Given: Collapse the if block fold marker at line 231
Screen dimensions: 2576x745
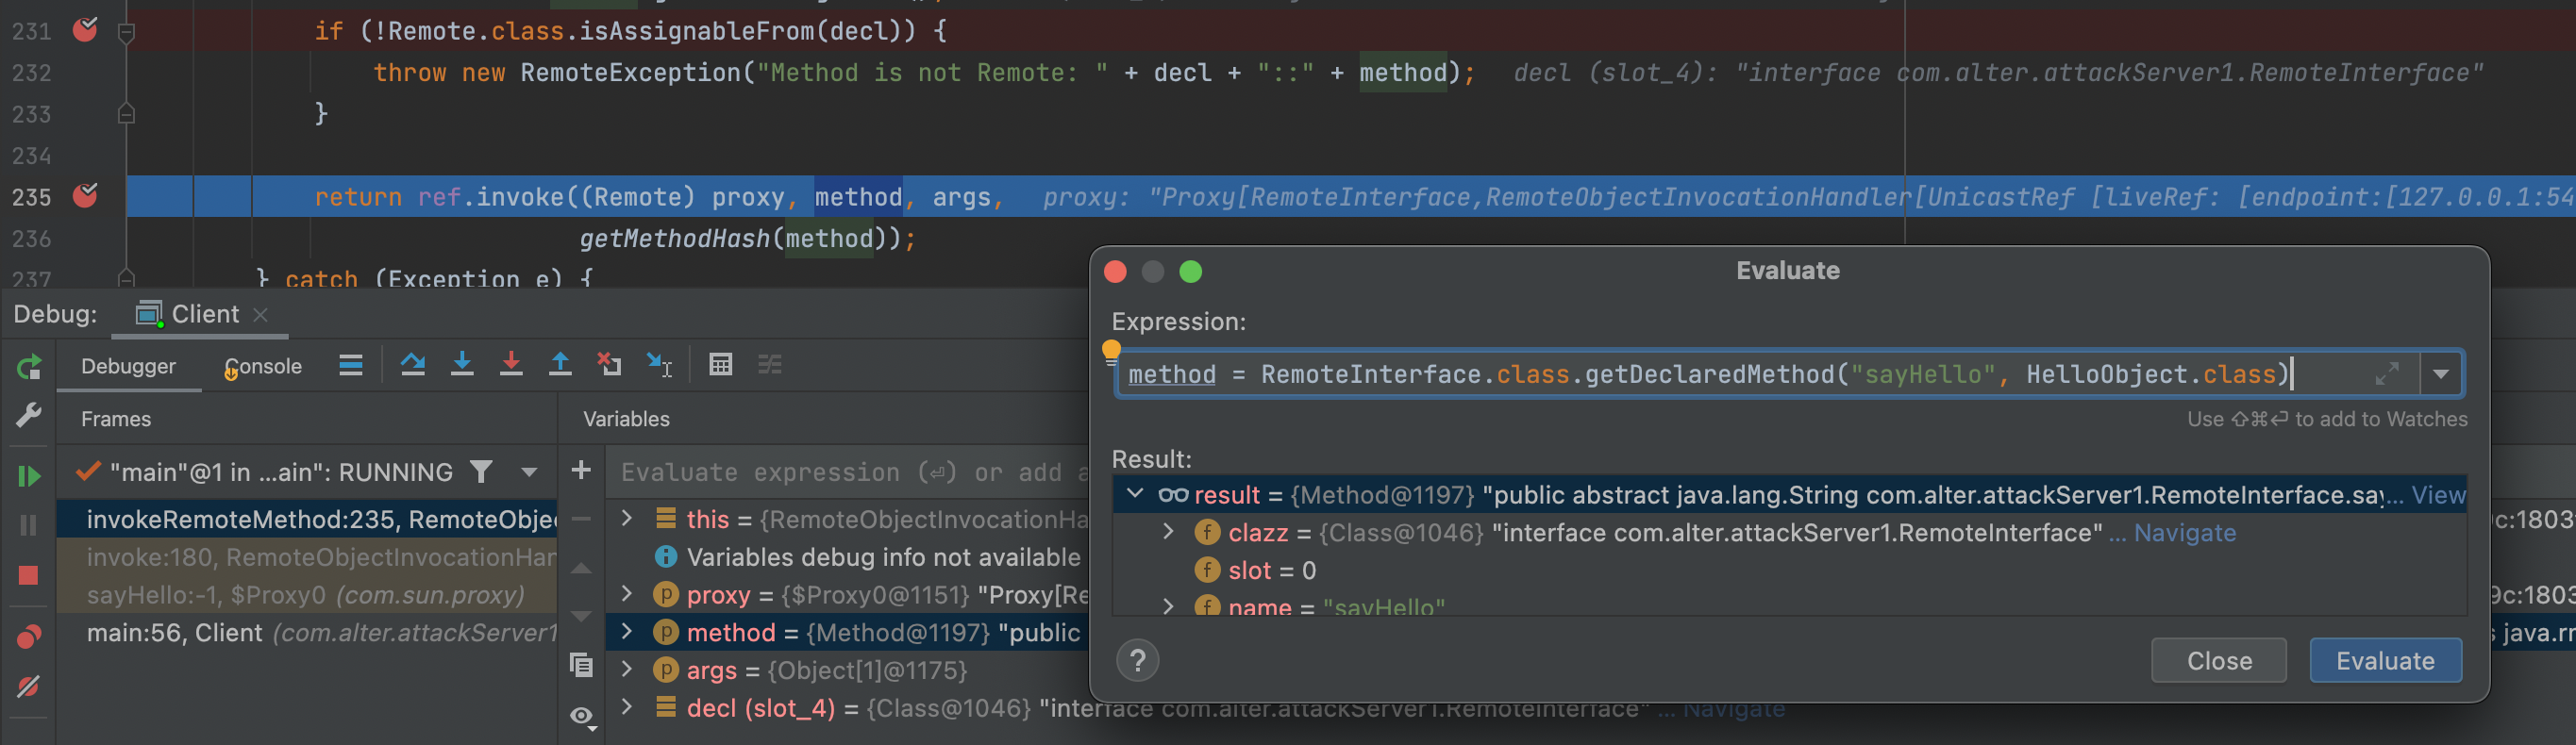Looking at the screenshot, I should pyautogui.click(x=127, y=33).
